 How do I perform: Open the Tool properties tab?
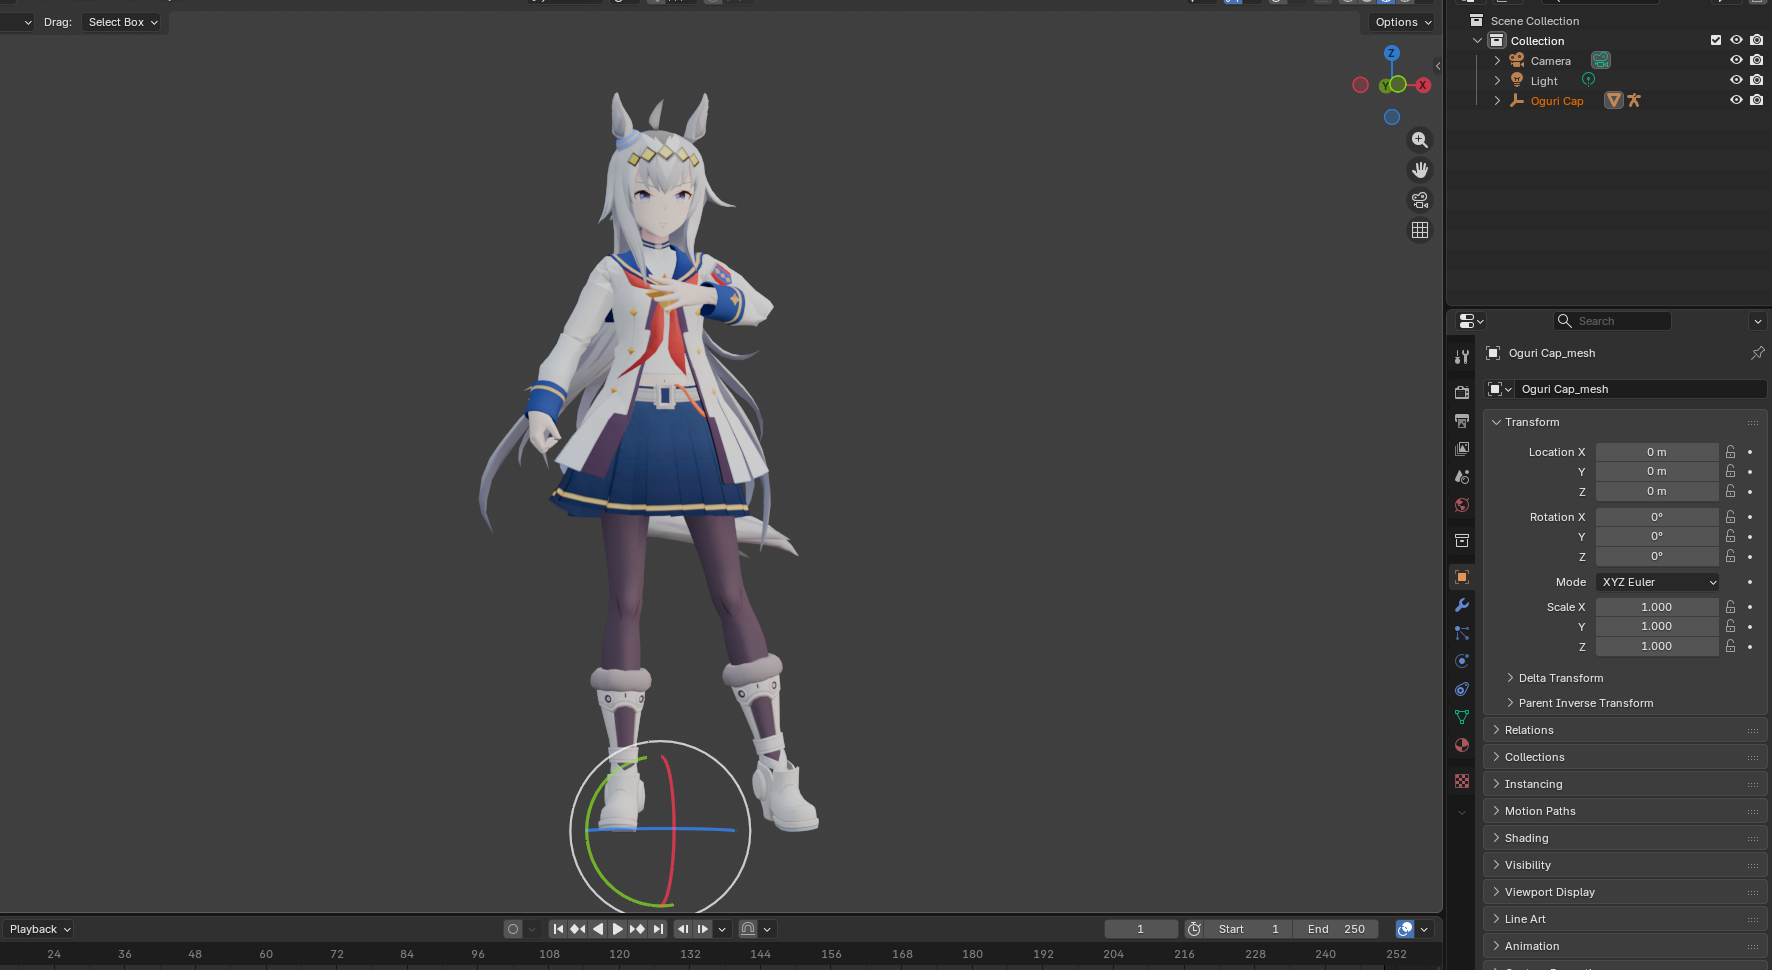[x=1462, y=357]
